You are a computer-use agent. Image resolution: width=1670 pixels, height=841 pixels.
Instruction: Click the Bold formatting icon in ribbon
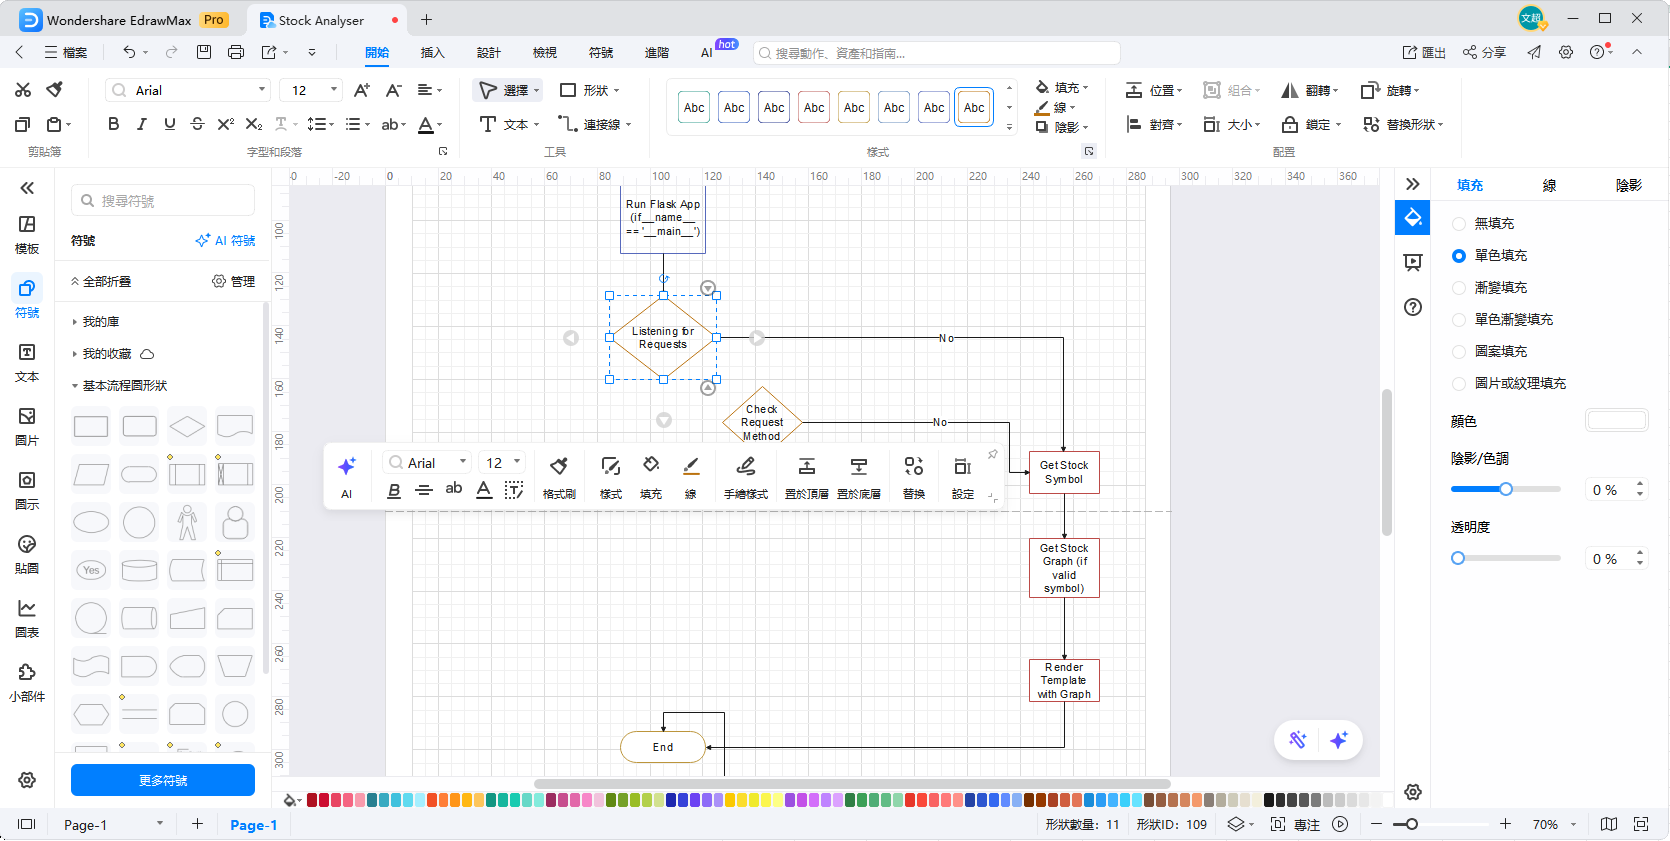point(113,124)
